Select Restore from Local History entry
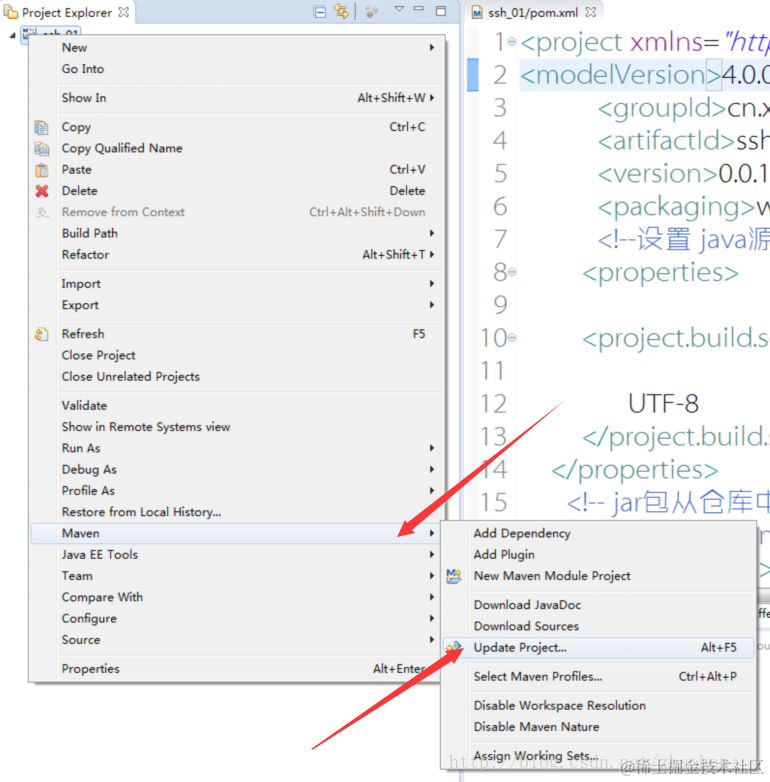This screenshot has width=770, height=782. [x=237, y=512]
